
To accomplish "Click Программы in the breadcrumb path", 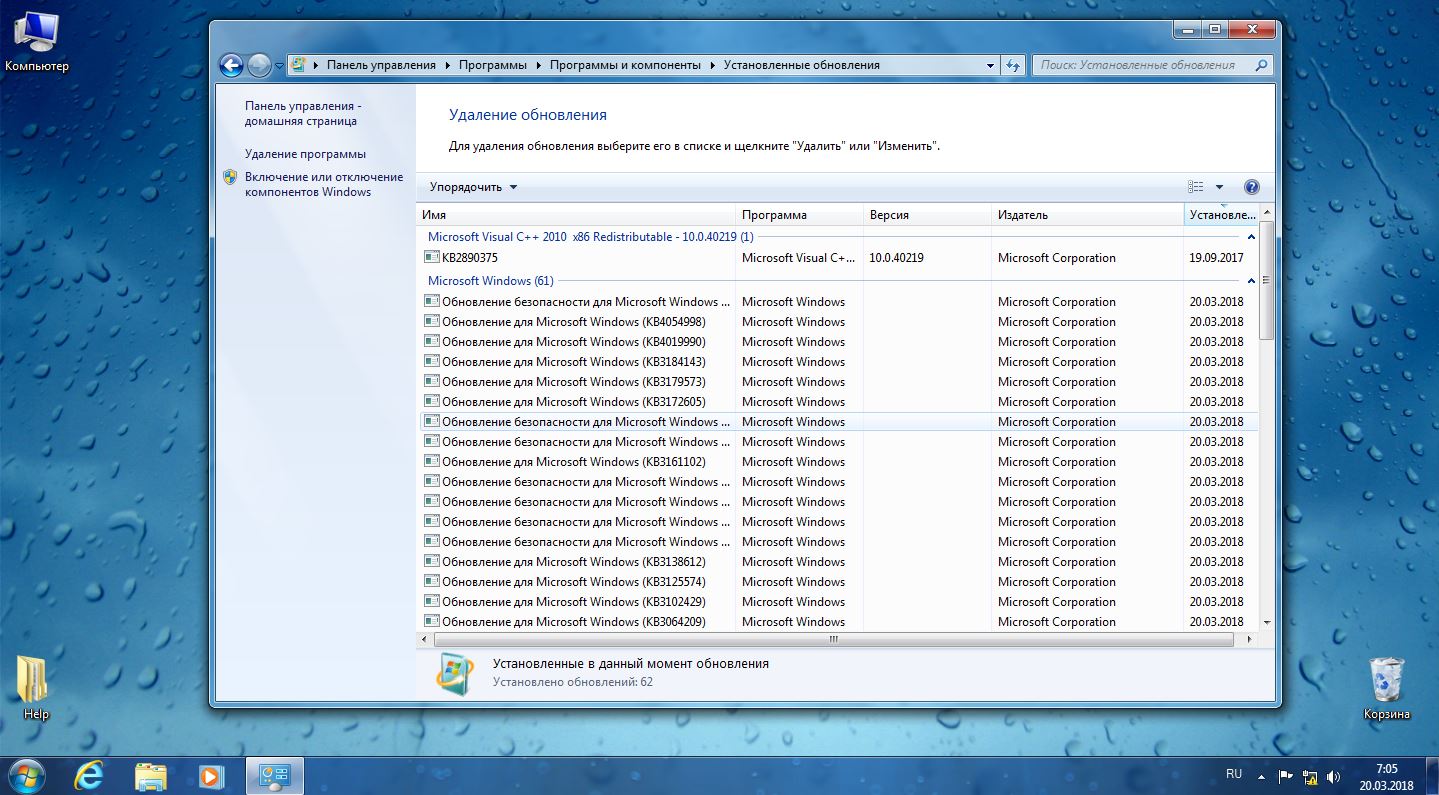I will [x=492, y=65].
